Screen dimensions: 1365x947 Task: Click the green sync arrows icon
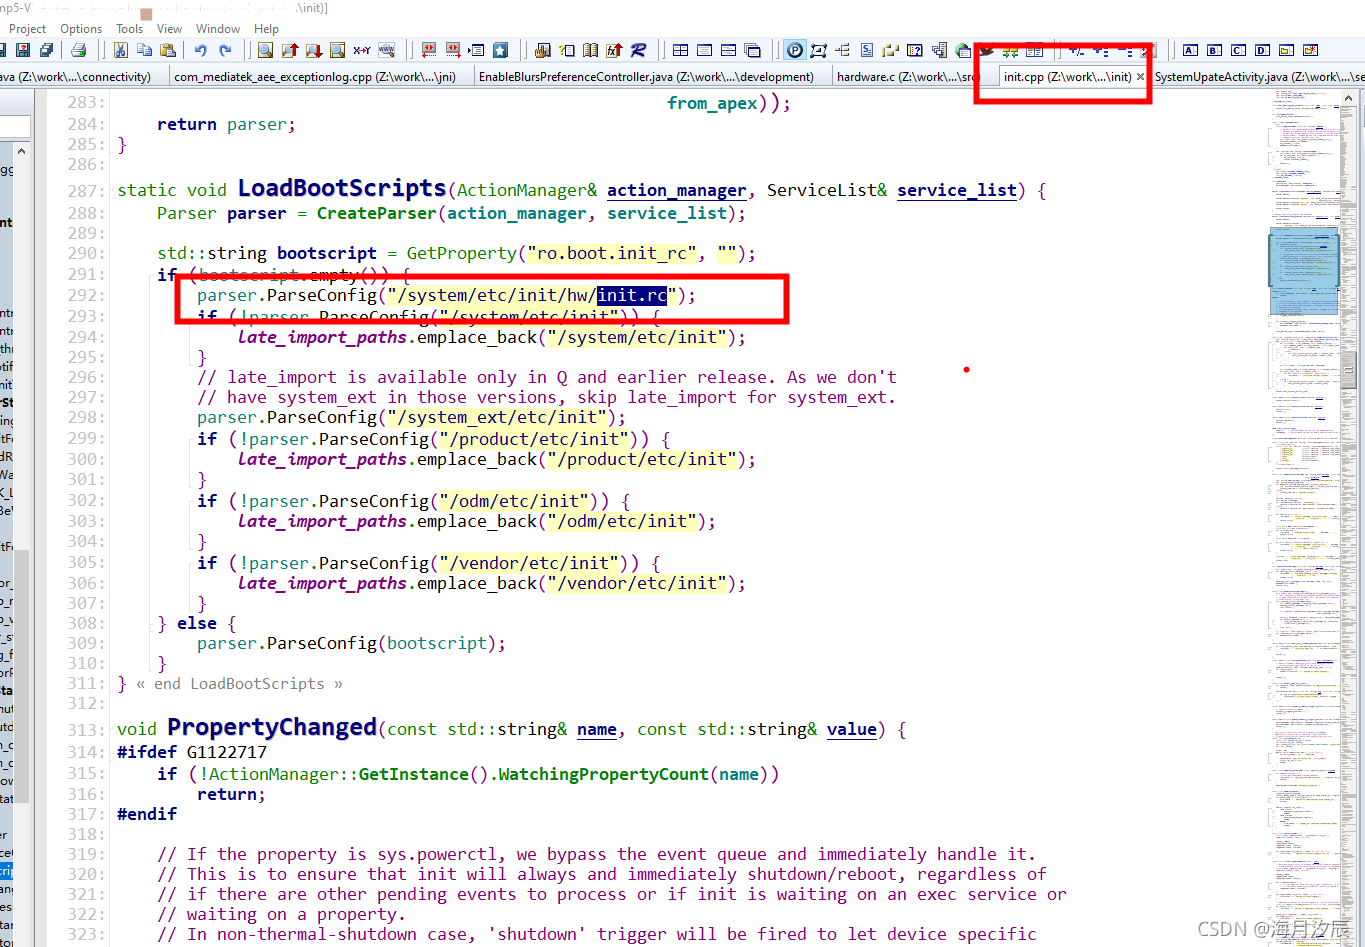(1011, 50)
